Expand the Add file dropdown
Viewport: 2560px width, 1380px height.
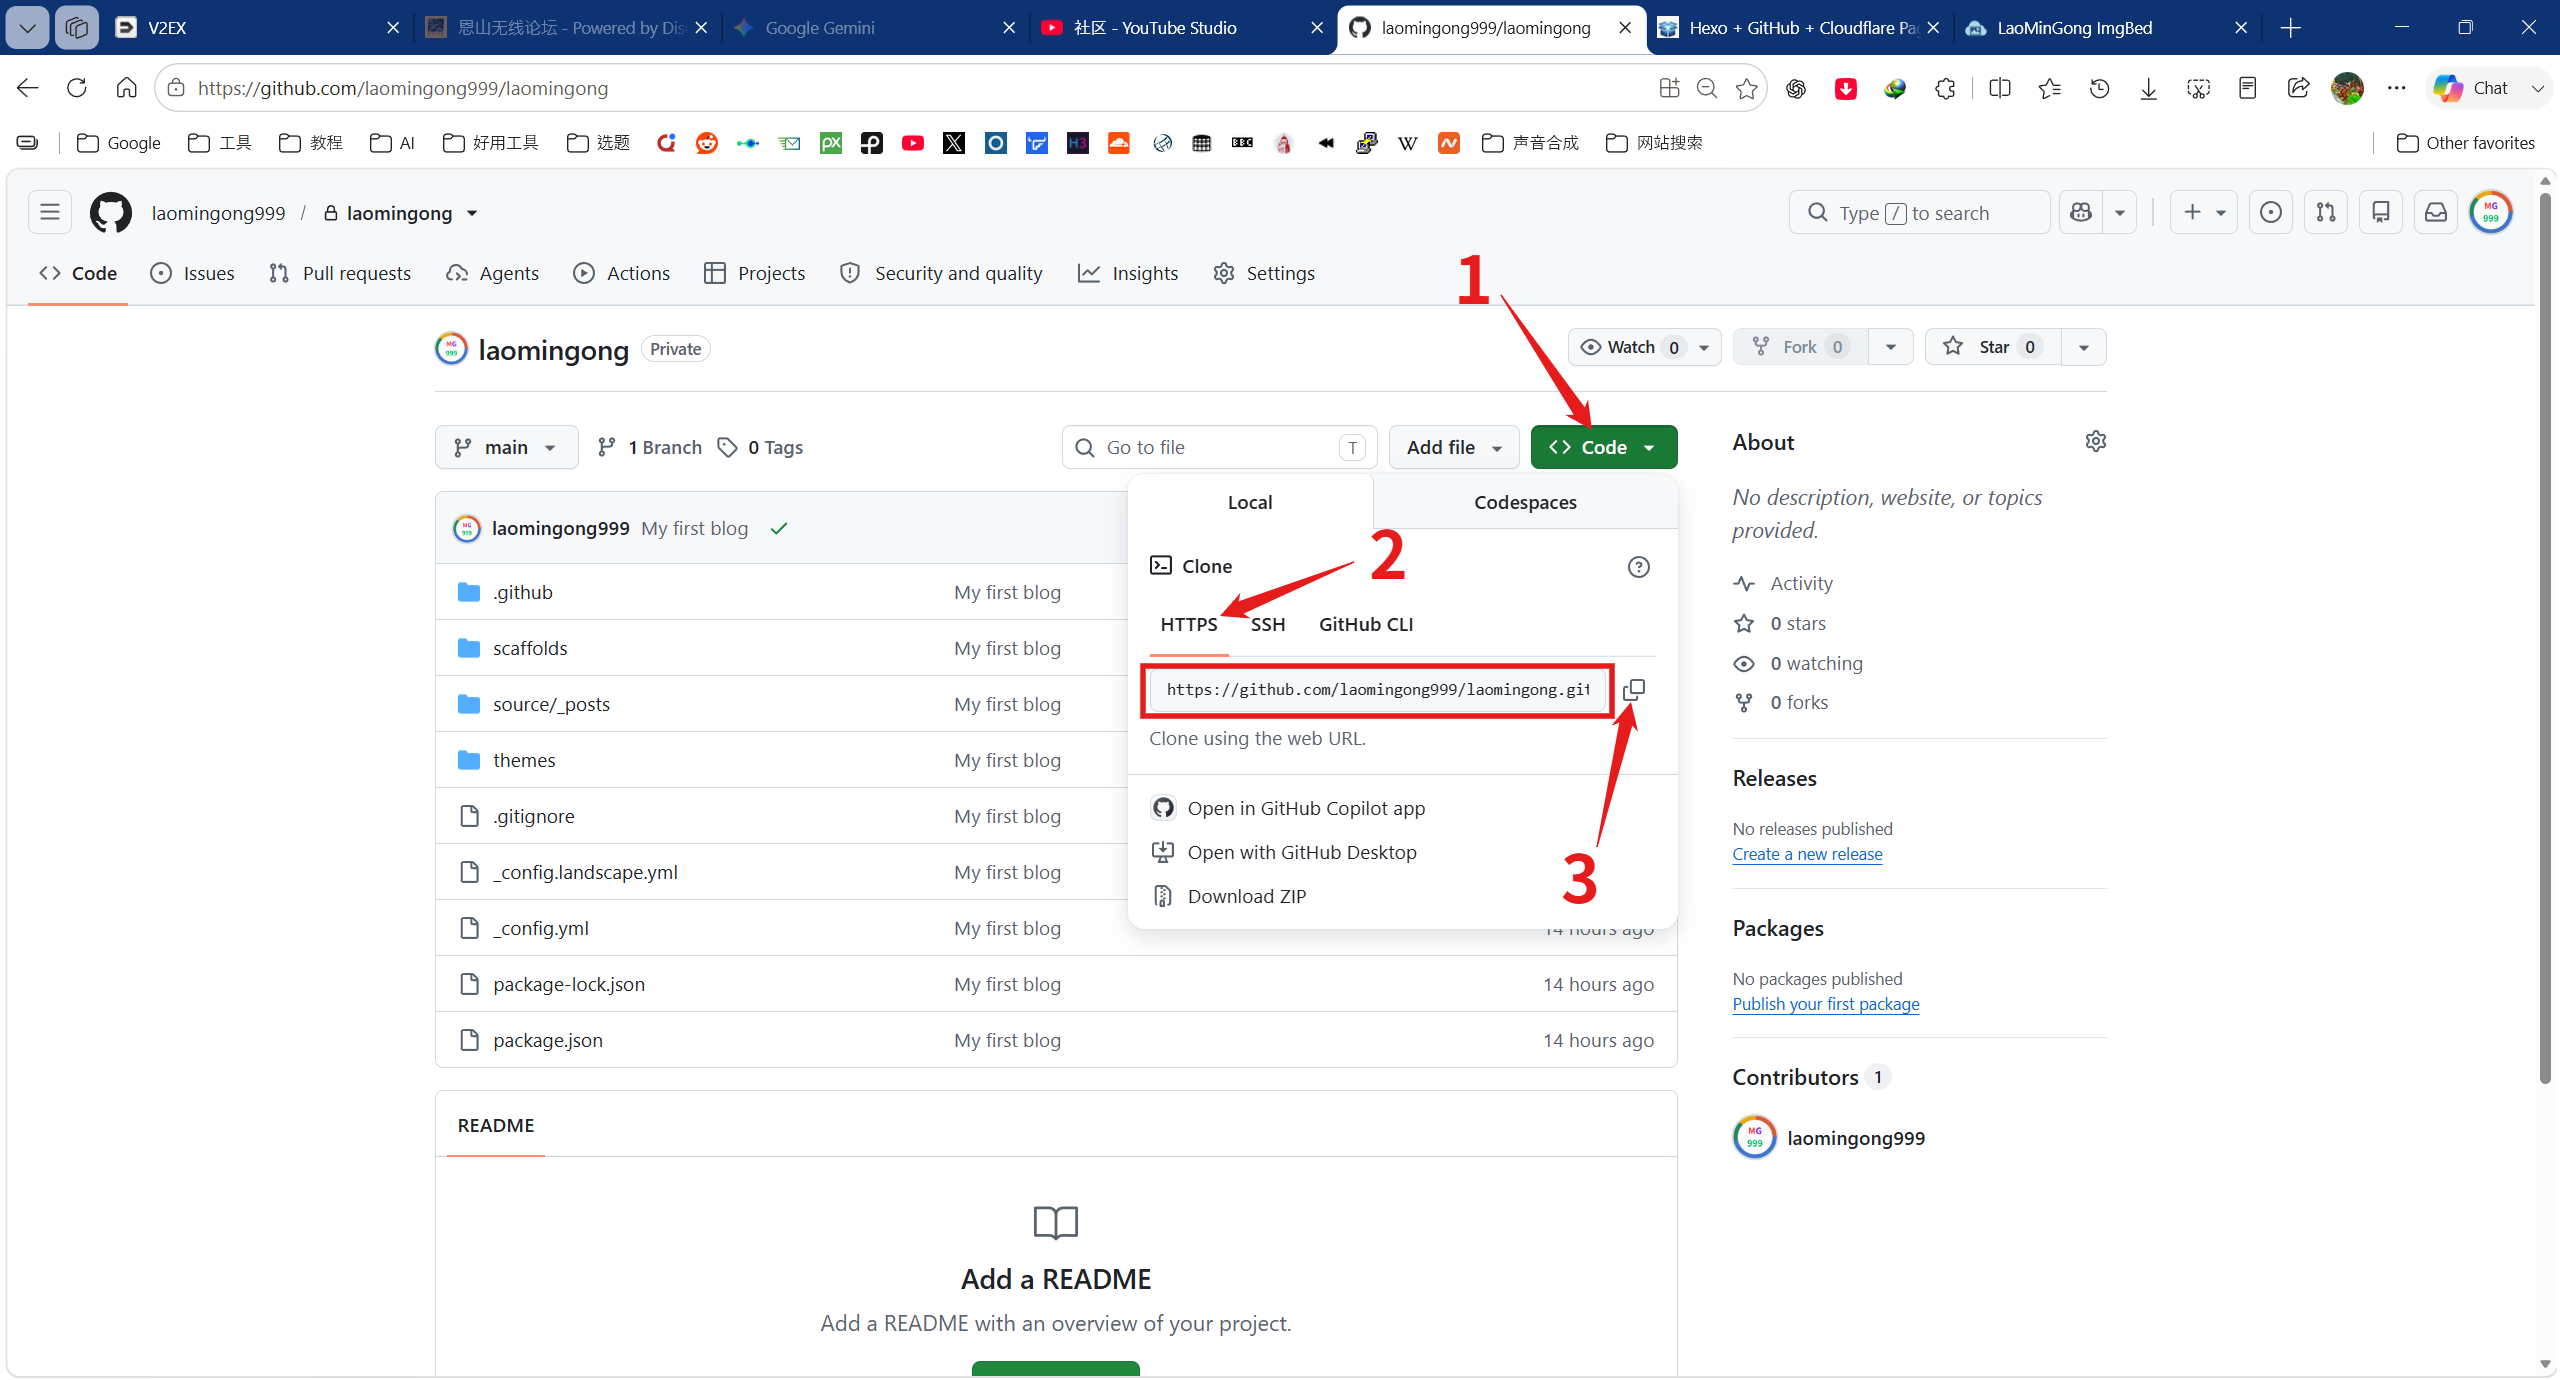(x=1454, y=447)
